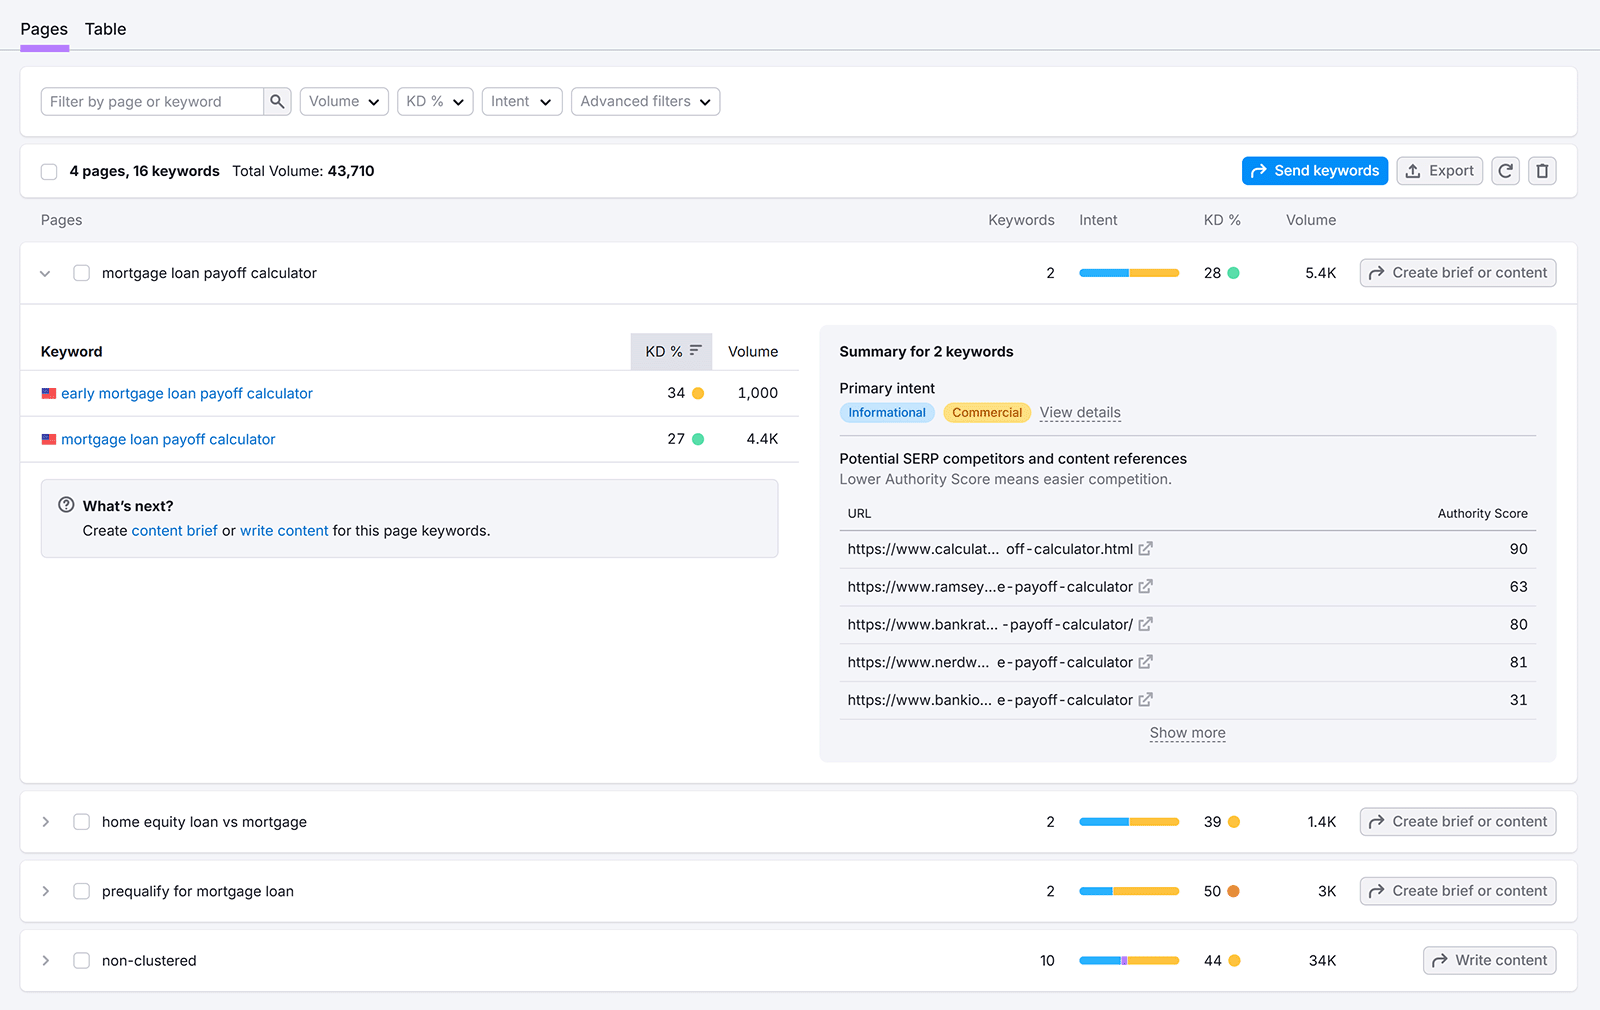Click the search magnifier in the filter field
Viewport: 1600px width, 1010px height.
[277, 101]
